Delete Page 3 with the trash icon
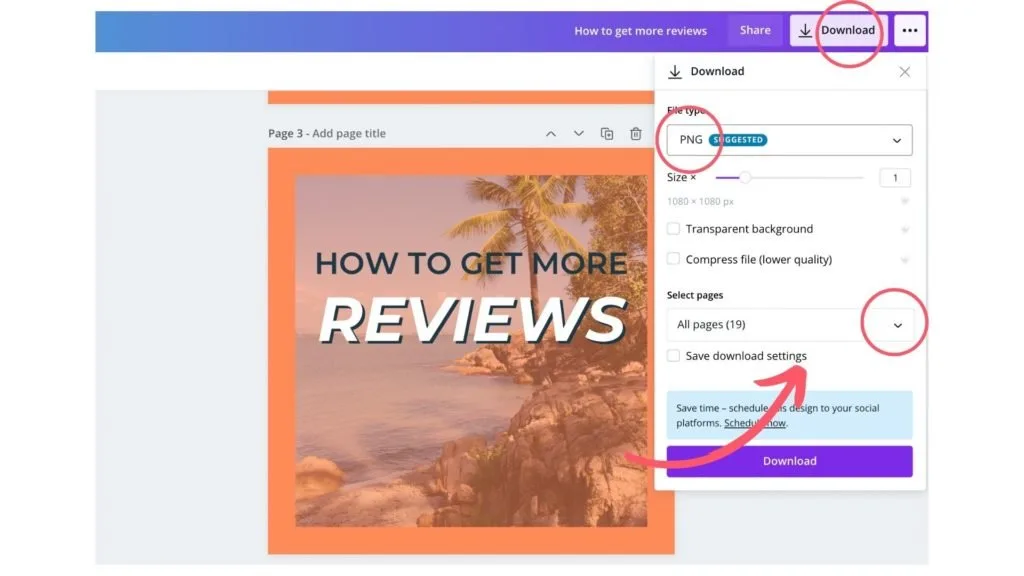Viewport: 1024px width, 576px height. [x=636, y=133]
